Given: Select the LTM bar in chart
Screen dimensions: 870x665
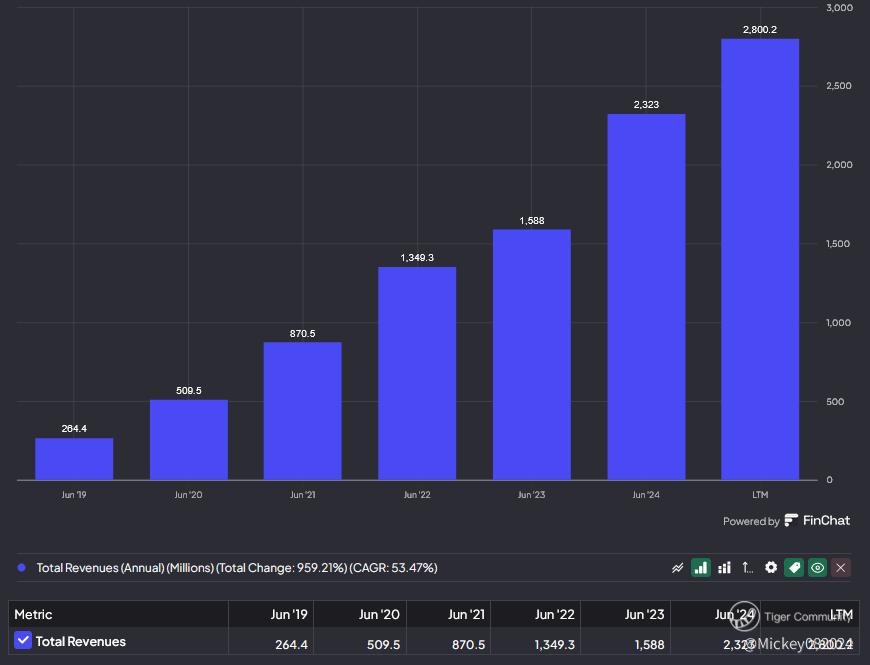Looking at the screenshot, I should click(760, 259).
